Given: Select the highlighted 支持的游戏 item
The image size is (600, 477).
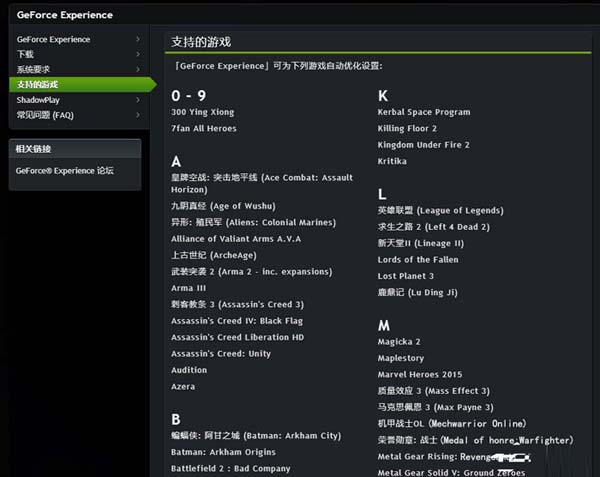Looking at the screenshot, I should (83, 85).
